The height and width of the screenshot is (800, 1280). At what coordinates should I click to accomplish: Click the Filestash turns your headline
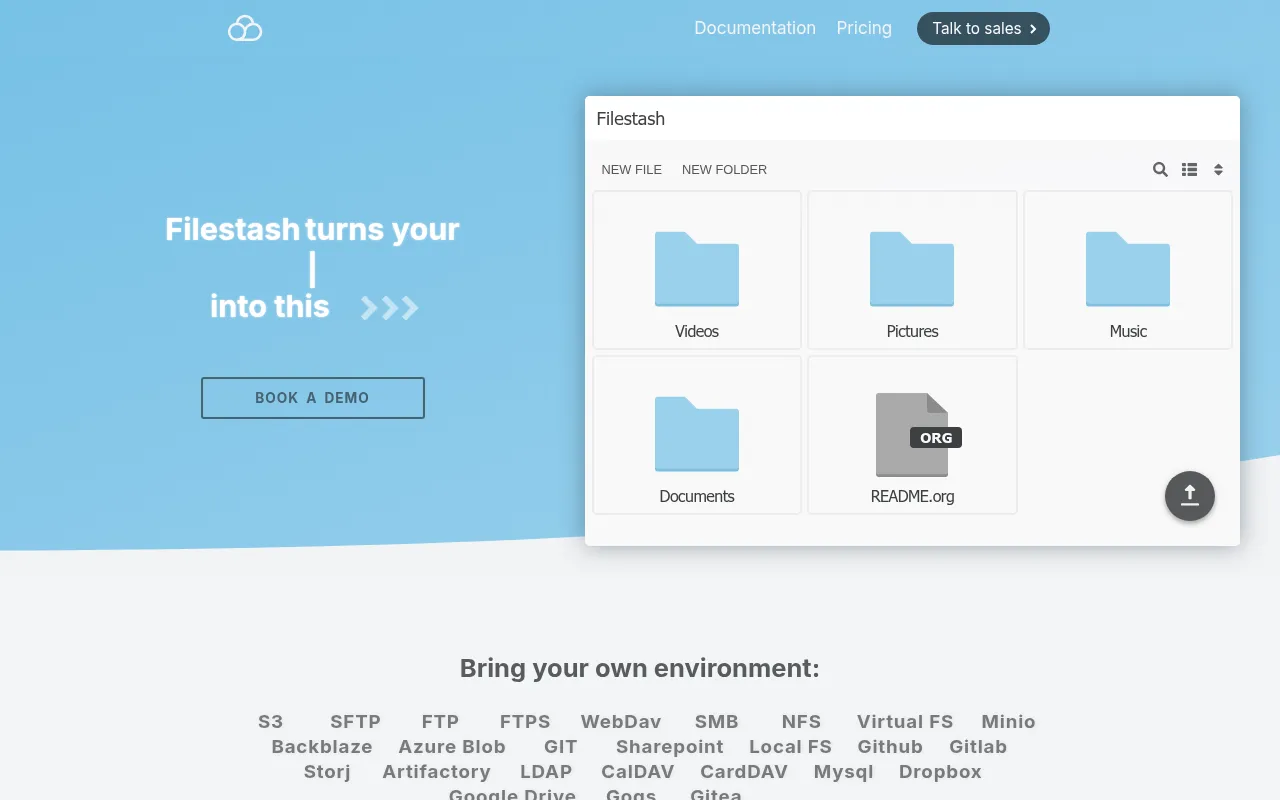pos(312,230)
